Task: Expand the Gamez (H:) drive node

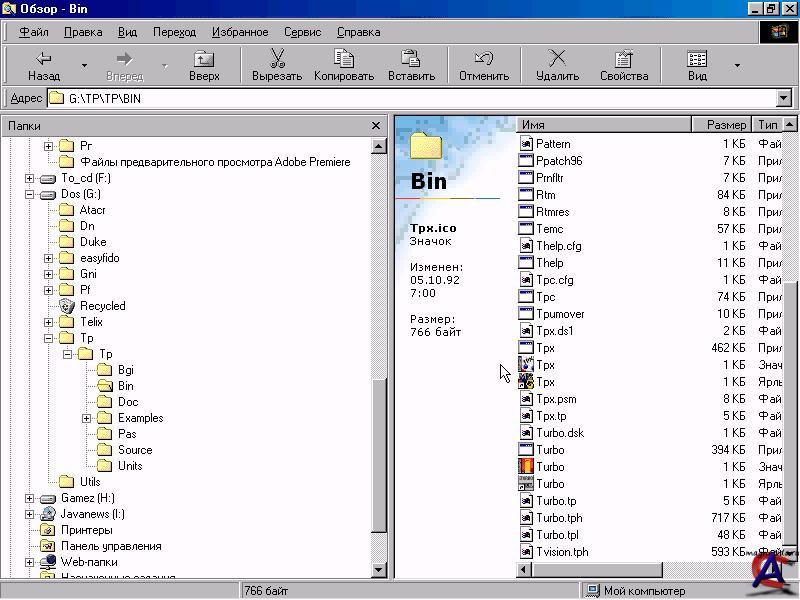Action: coord(30,498)
